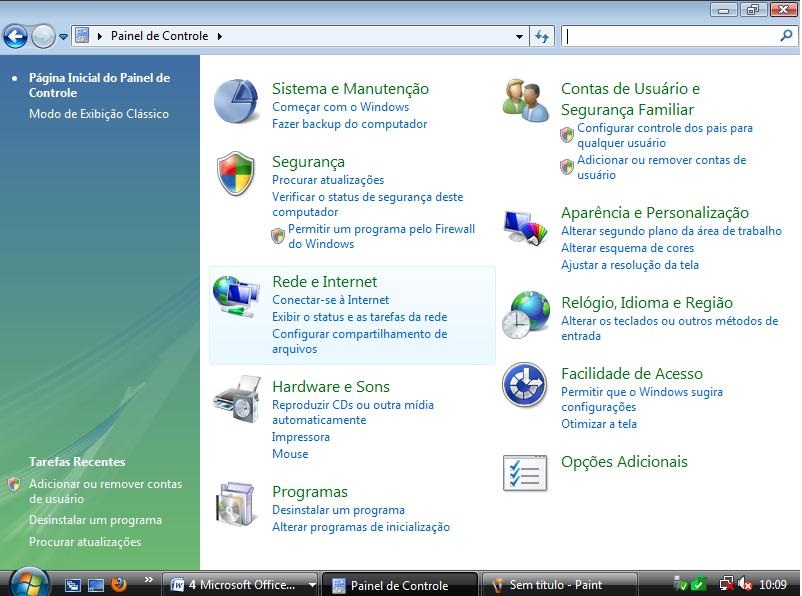Screen dimensions: 802x596
Task: Click the Hardware e Sons printer icon
Action: (x=236, y=400)
